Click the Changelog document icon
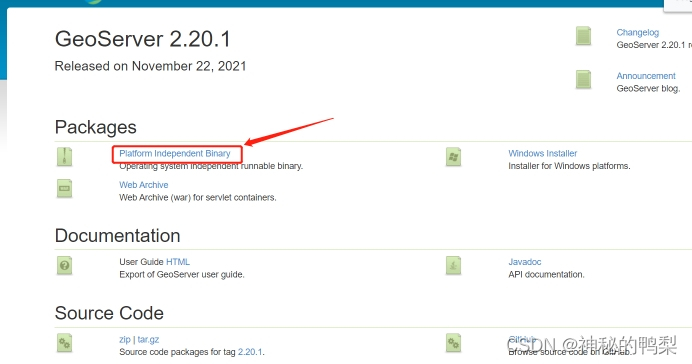692x364 pixels. [583, 36]
